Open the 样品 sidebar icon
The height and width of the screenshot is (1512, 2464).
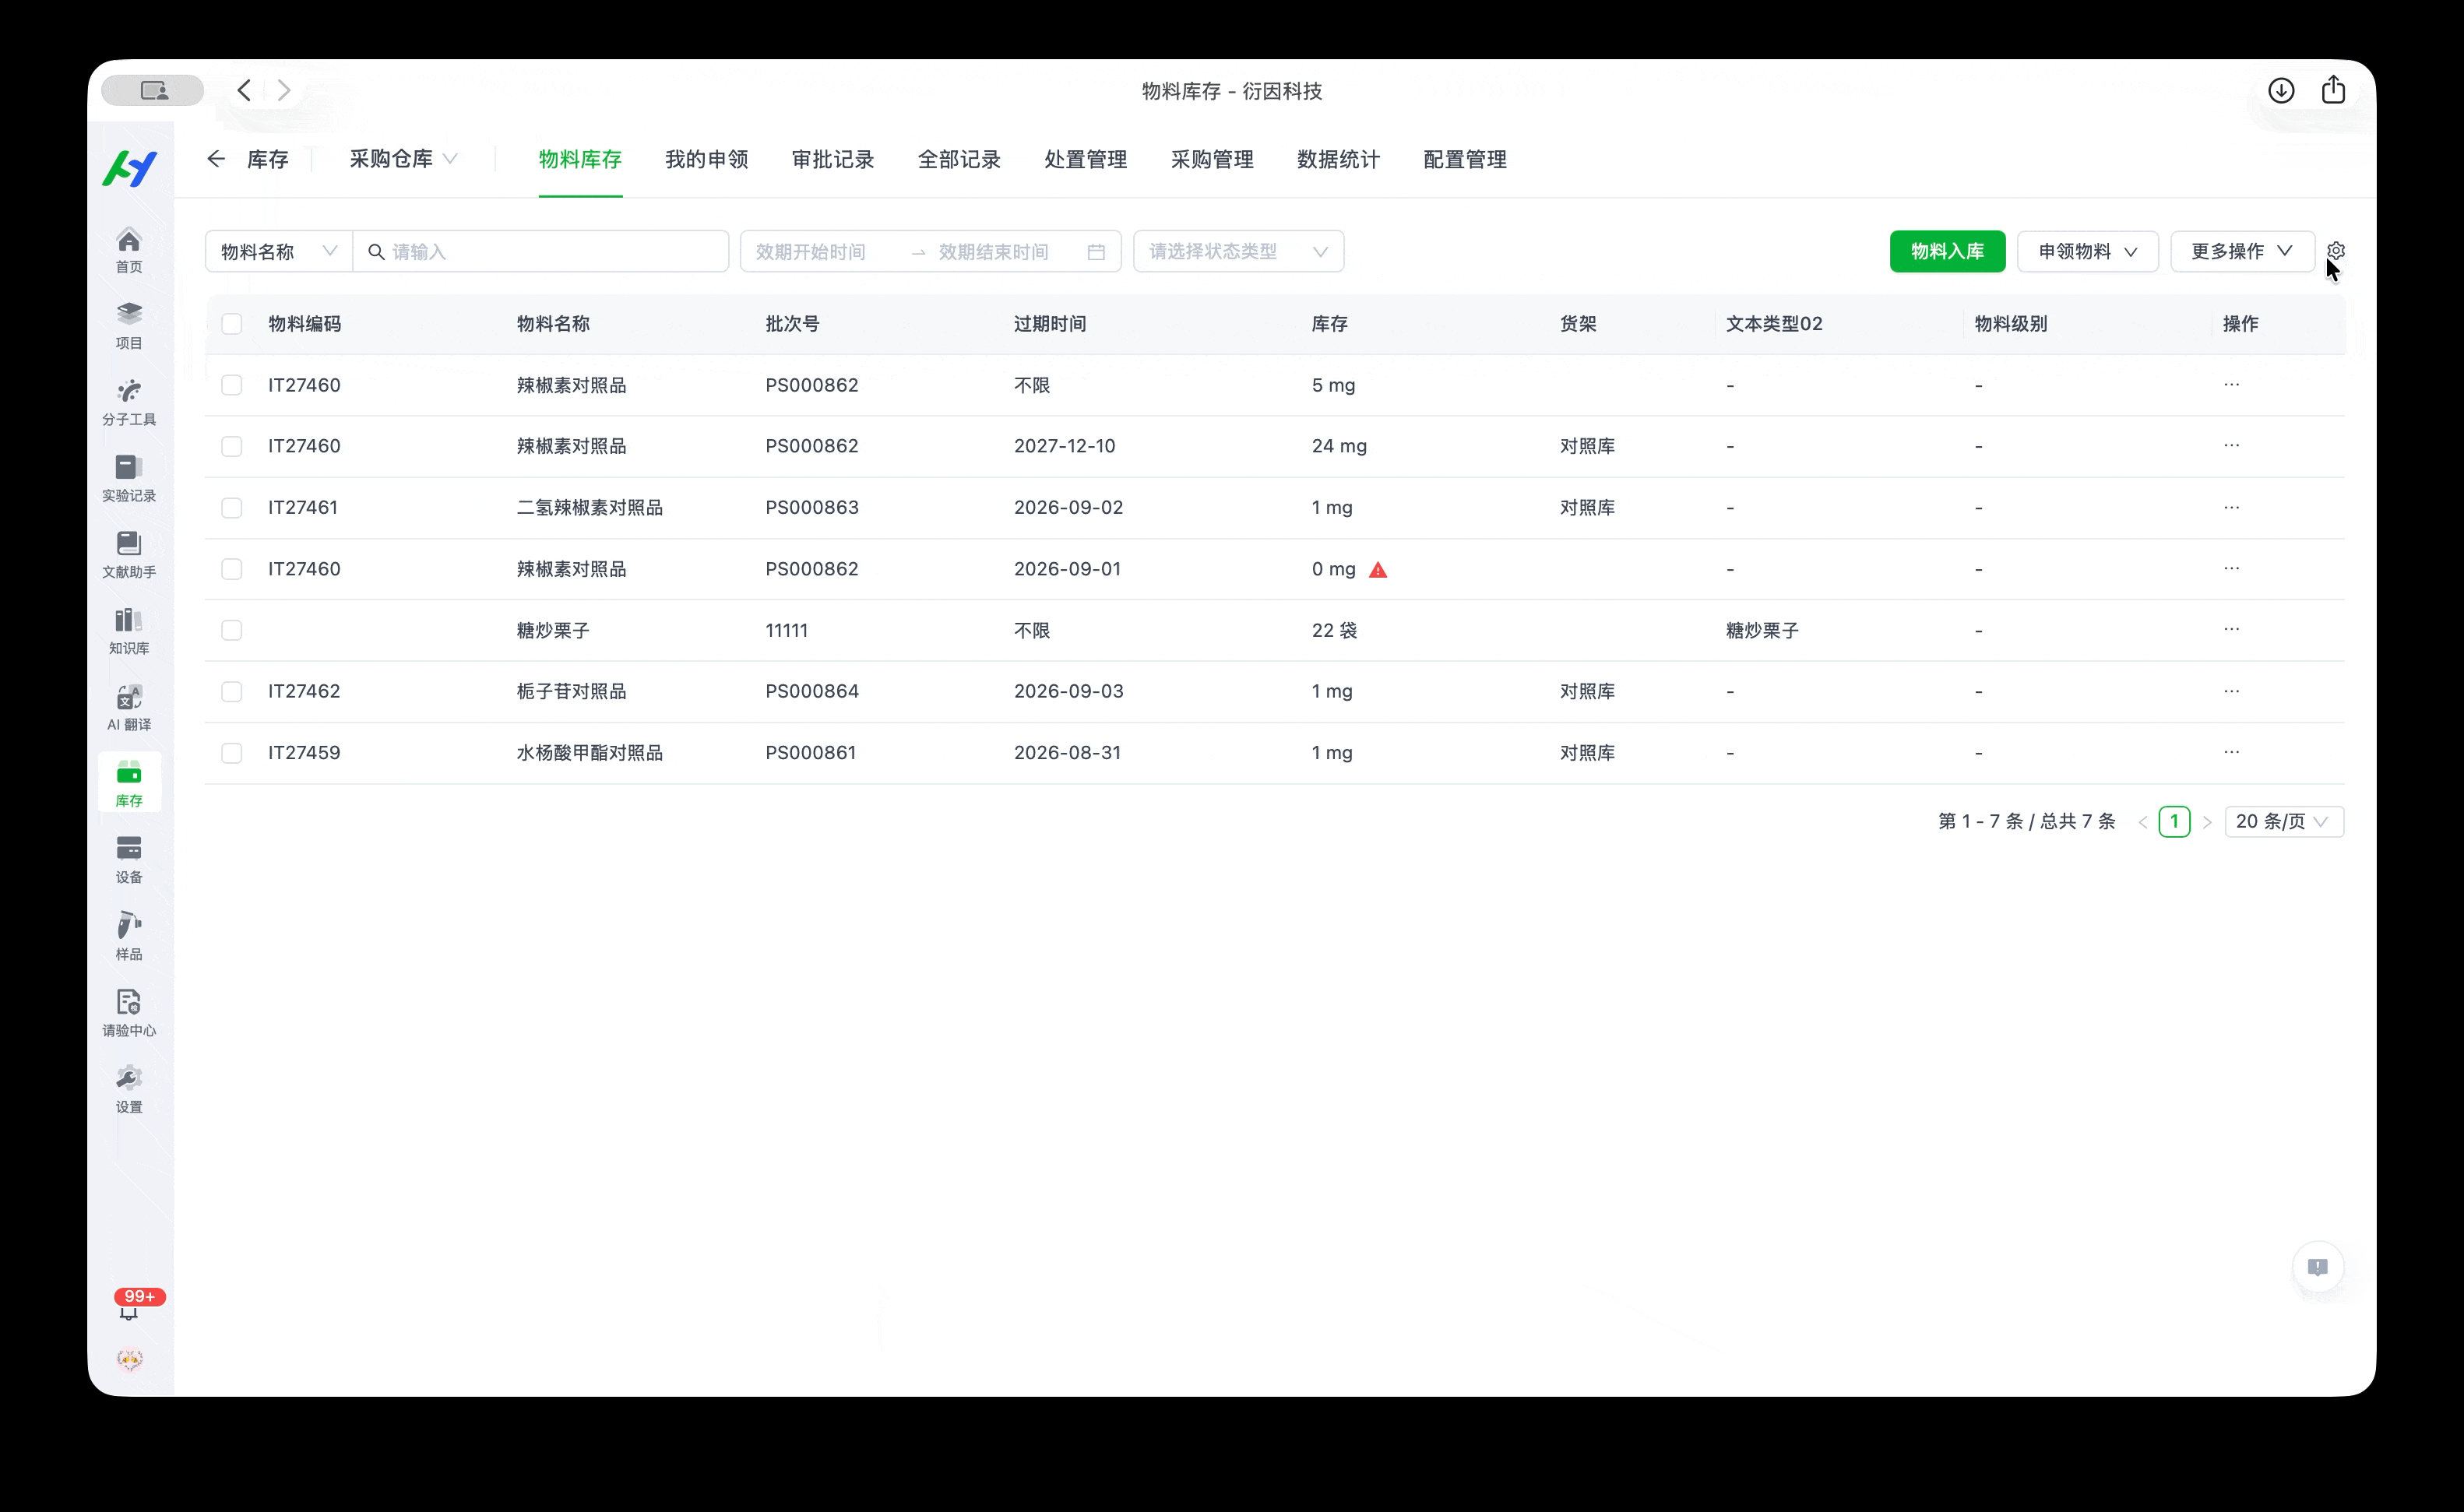(x=129, y=934)
